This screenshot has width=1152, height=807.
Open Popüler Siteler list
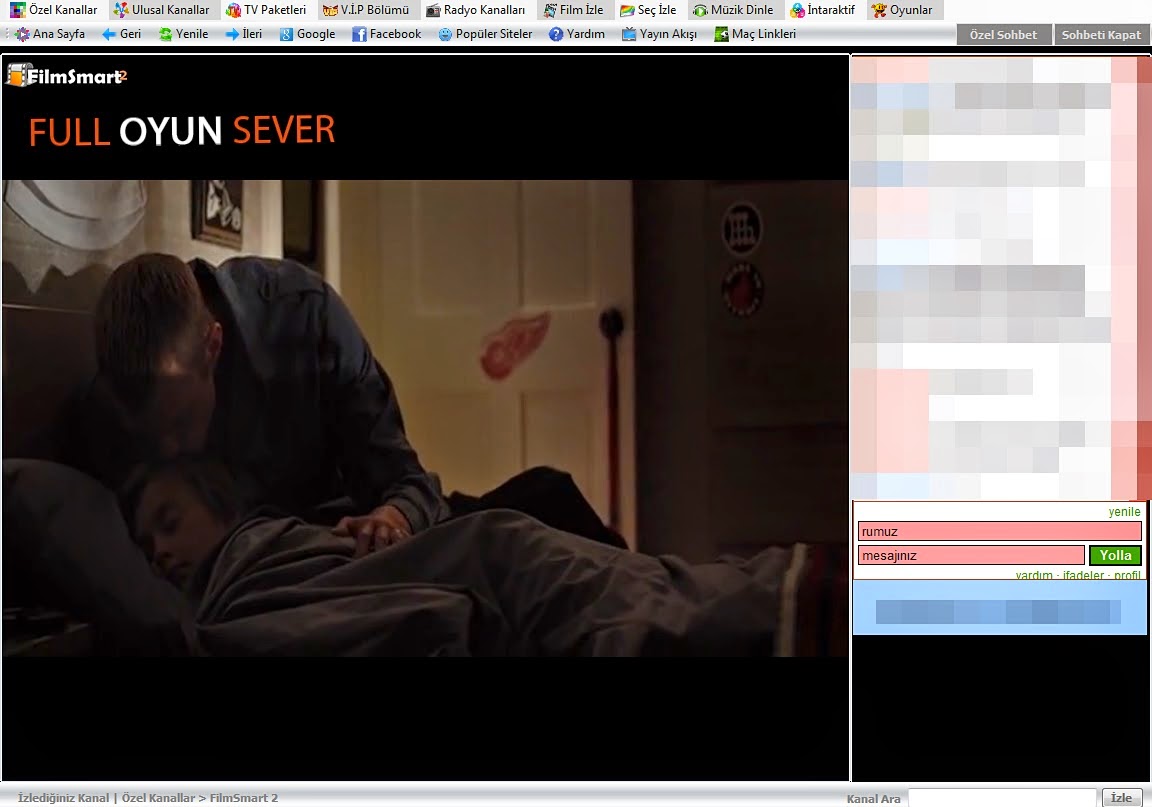coord(485,34)
